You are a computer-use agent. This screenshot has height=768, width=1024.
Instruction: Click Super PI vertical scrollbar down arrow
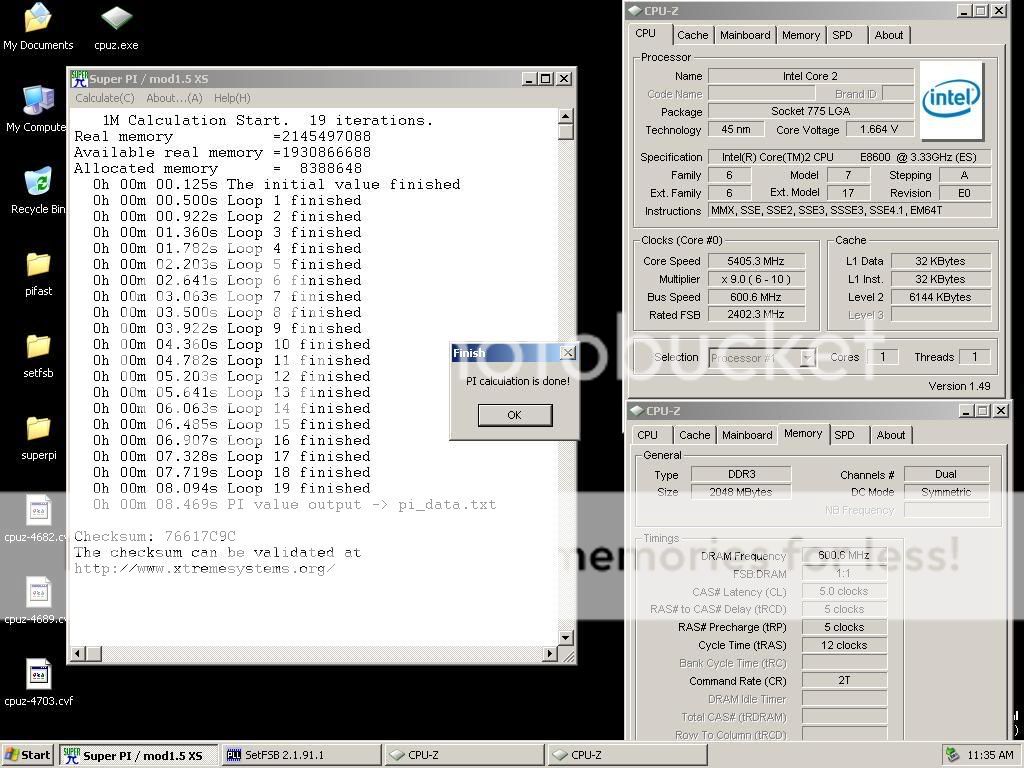[x=566, y=637]
